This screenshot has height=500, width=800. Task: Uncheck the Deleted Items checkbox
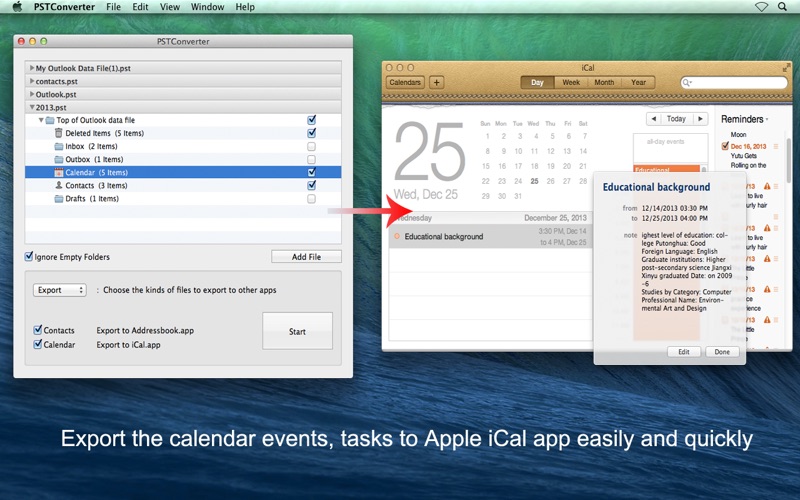coord(311,133)
